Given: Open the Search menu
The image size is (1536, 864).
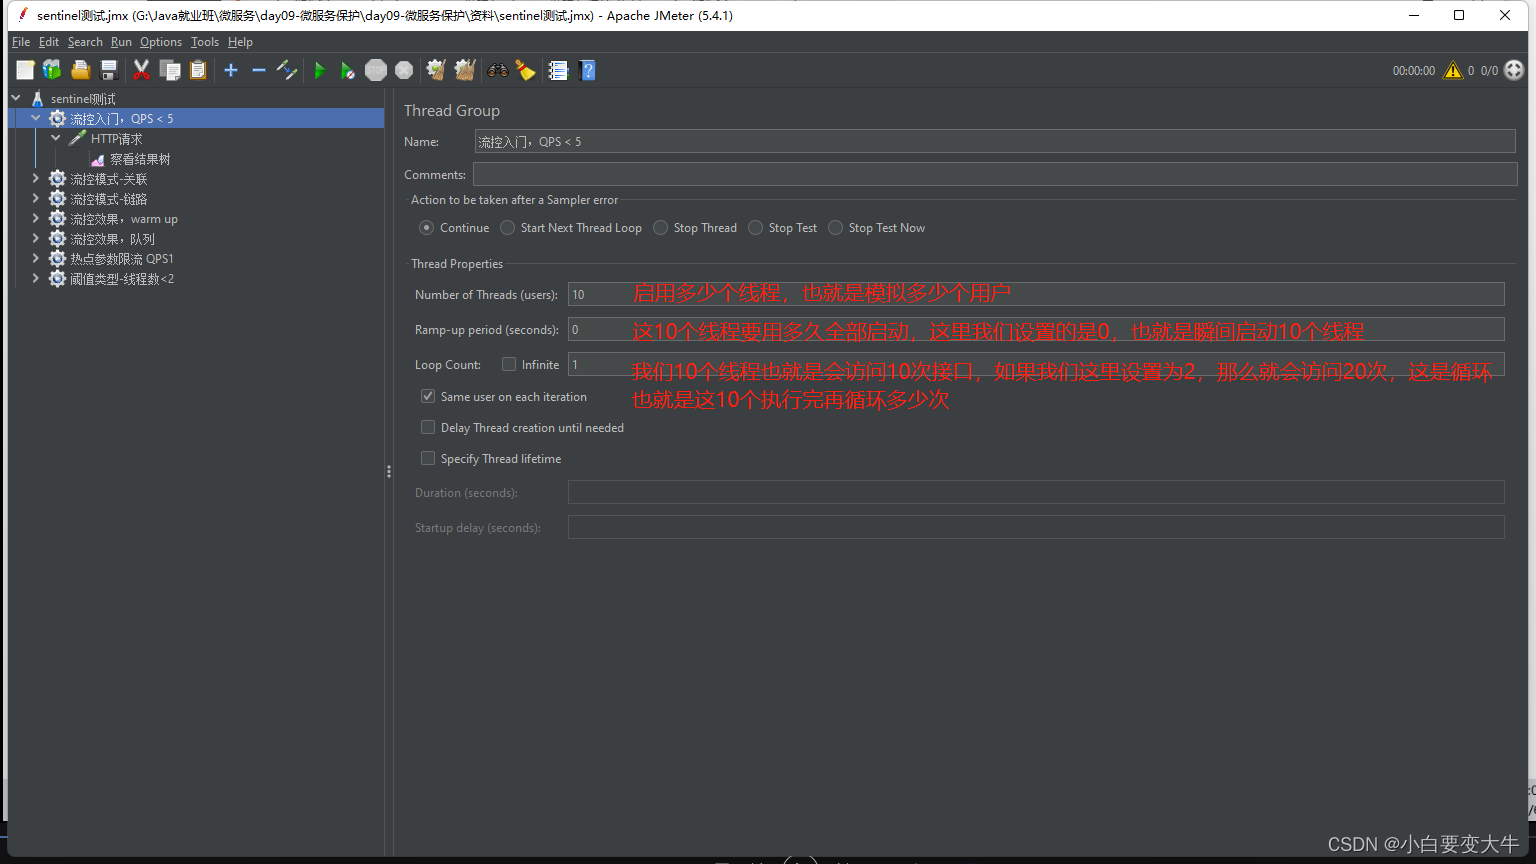Looking at the screenshot, I should click(x=85, y=42).
